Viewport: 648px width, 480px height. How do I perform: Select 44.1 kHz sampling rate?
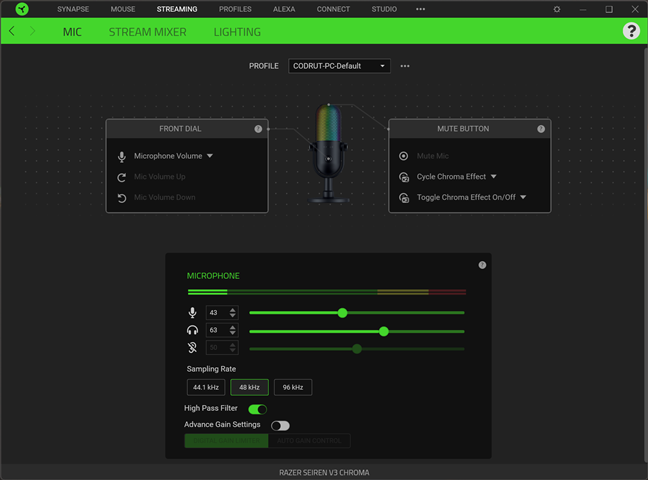coord(206,387)
